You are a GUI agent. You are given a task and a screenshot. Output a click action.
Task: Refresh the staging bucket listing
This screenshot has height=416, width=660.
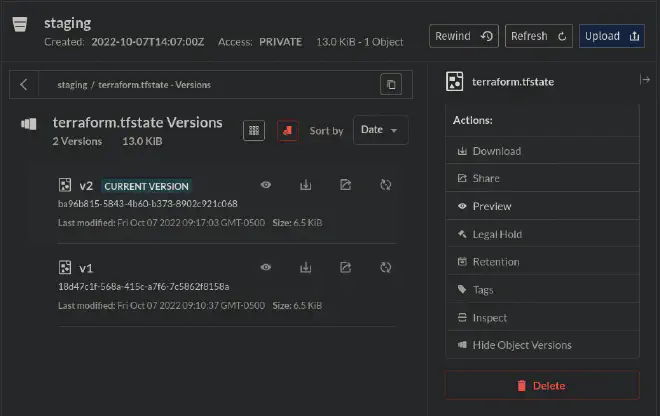(x=538, y=36)
